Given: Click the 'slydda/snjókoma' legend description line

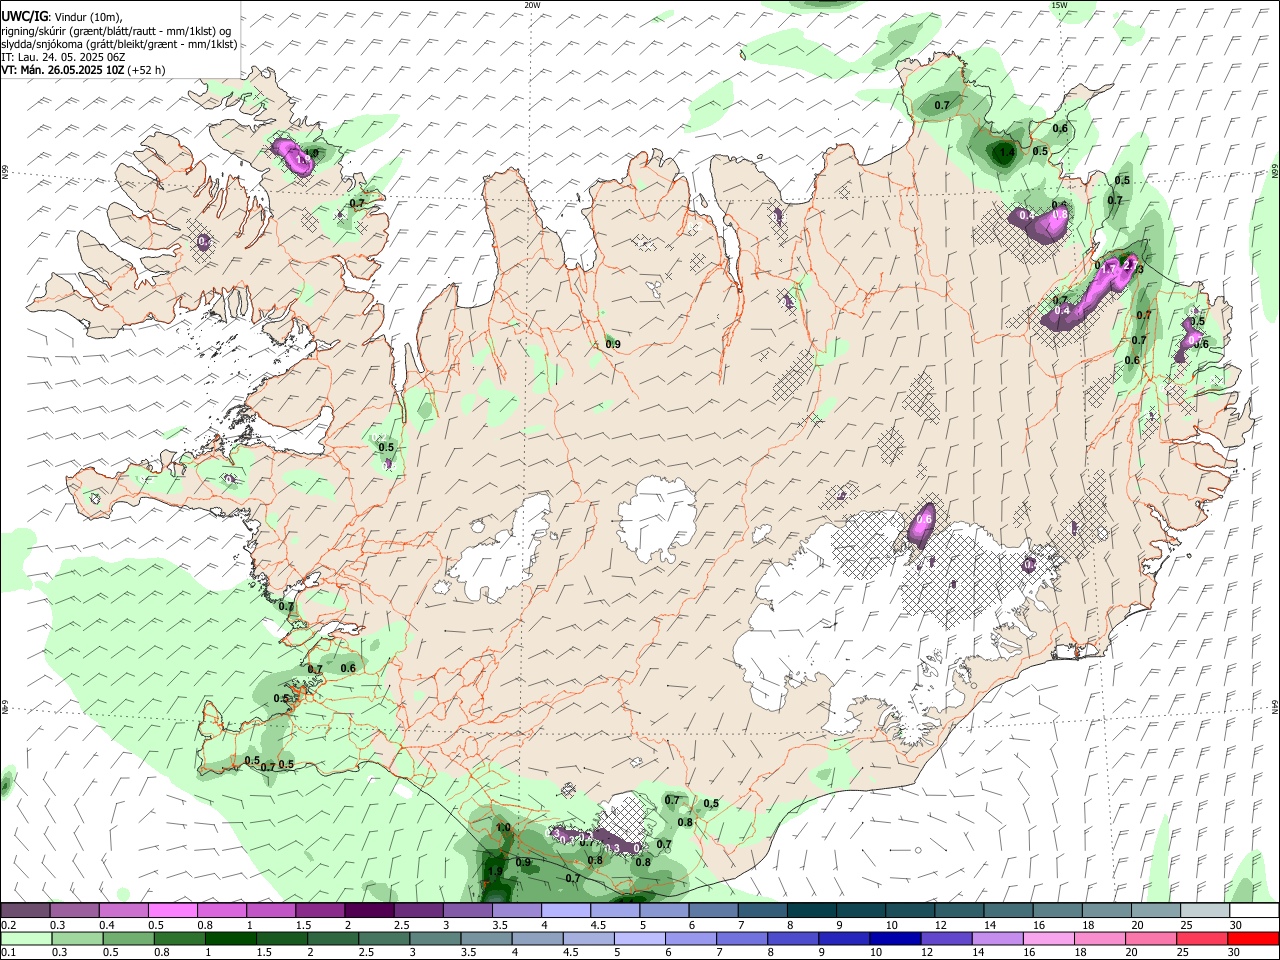Looking at the screenshot, I should point(119,44).
